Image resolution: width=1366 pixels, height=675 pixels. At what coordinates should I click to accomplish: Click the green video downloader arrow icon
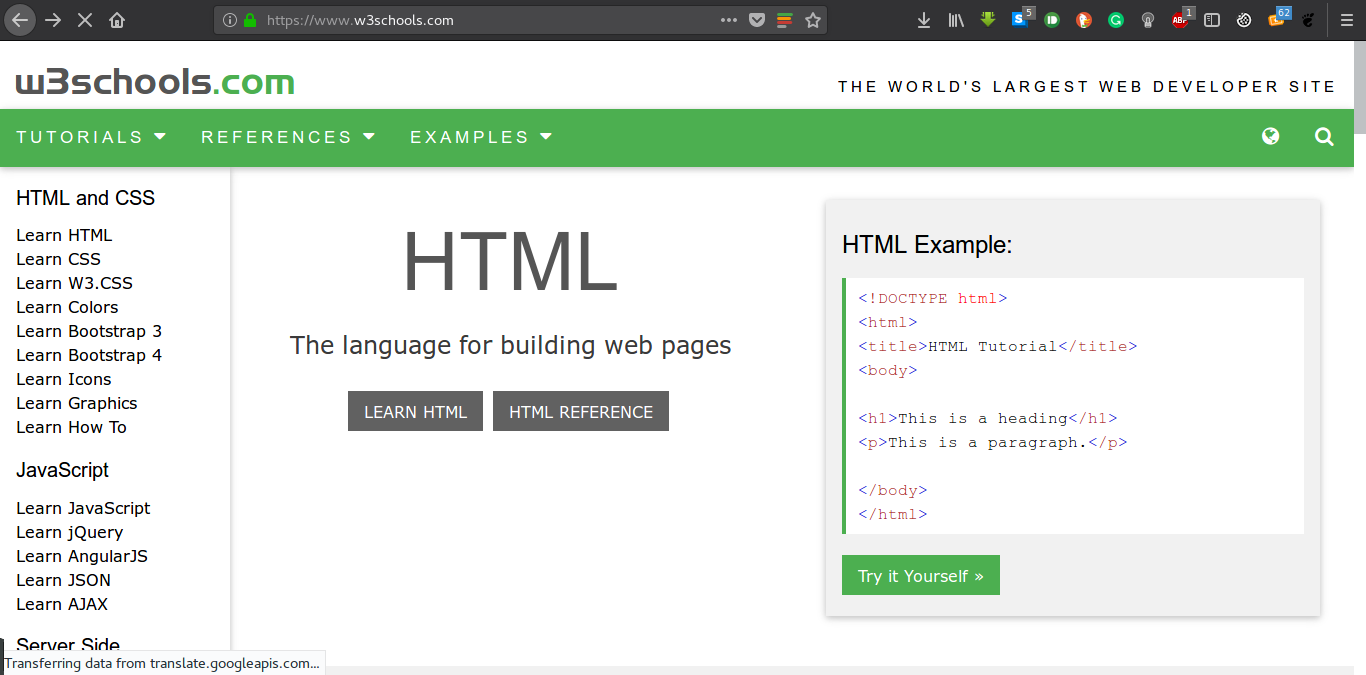988,20
